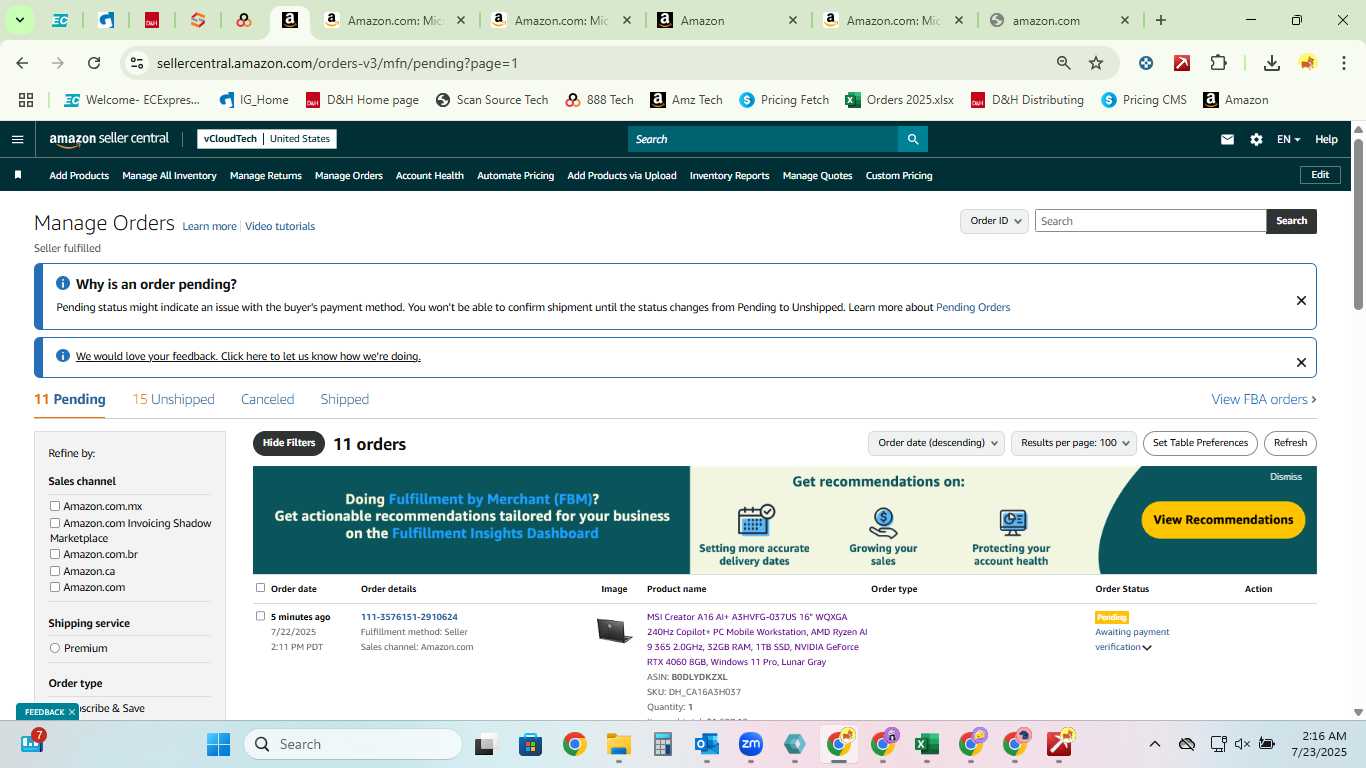Expand Awaiting payment verification details
Screen dimensions: 1366x768
click(x=1147, y=647)
